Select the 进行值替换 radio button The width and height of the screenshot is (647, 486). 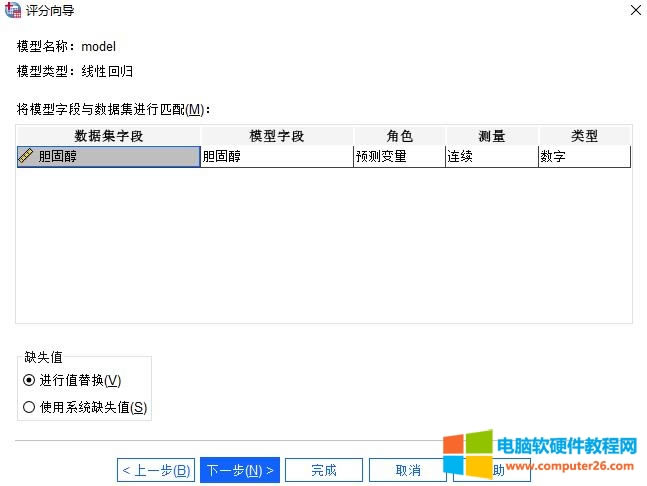point(29,381)
